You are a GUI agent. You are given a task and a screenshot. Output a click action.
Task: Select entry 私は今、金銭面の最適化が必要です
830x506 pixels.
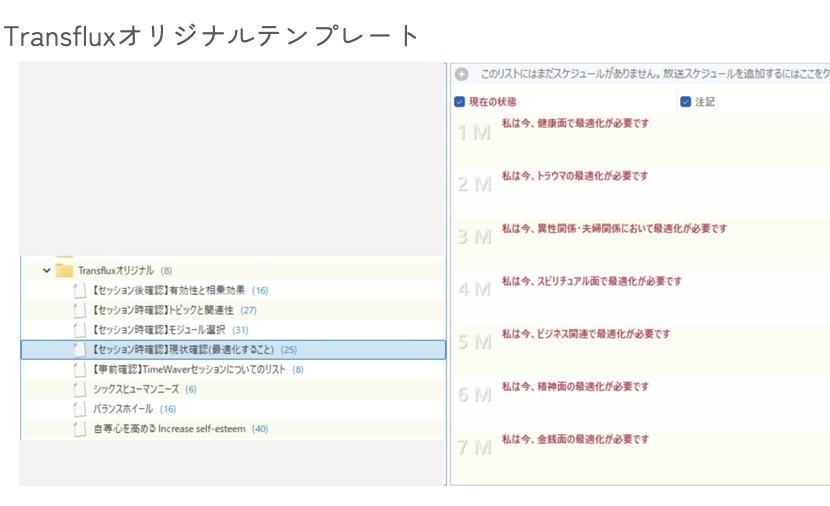pos(575,439)
